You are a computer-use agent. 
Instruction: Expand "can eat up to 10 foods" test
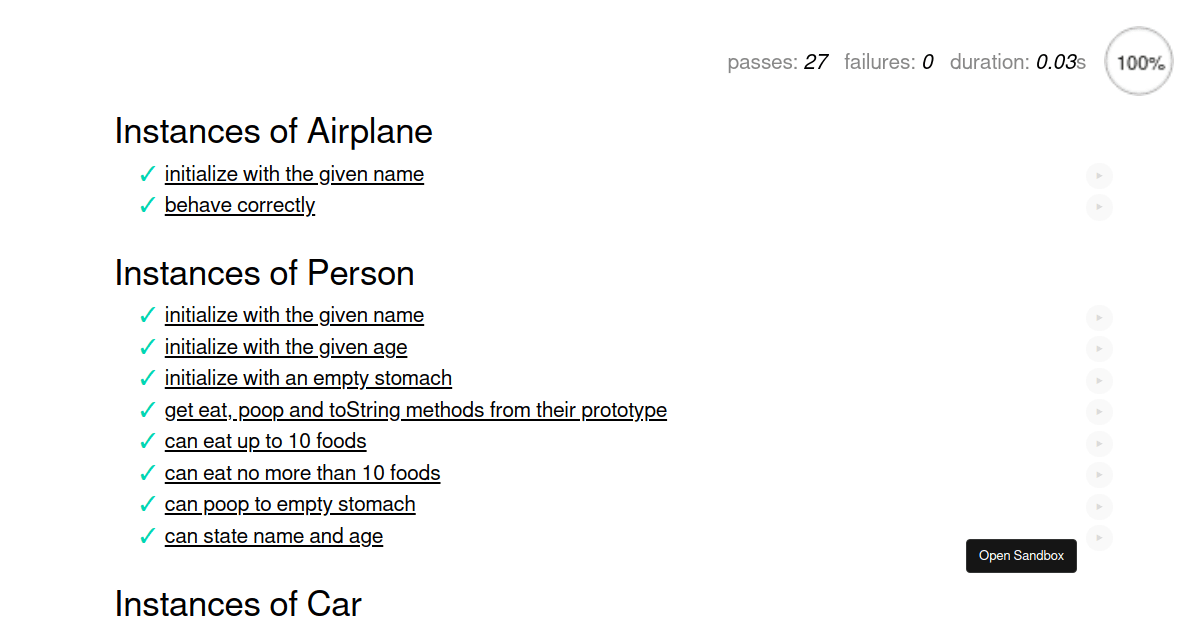(266, 441)
